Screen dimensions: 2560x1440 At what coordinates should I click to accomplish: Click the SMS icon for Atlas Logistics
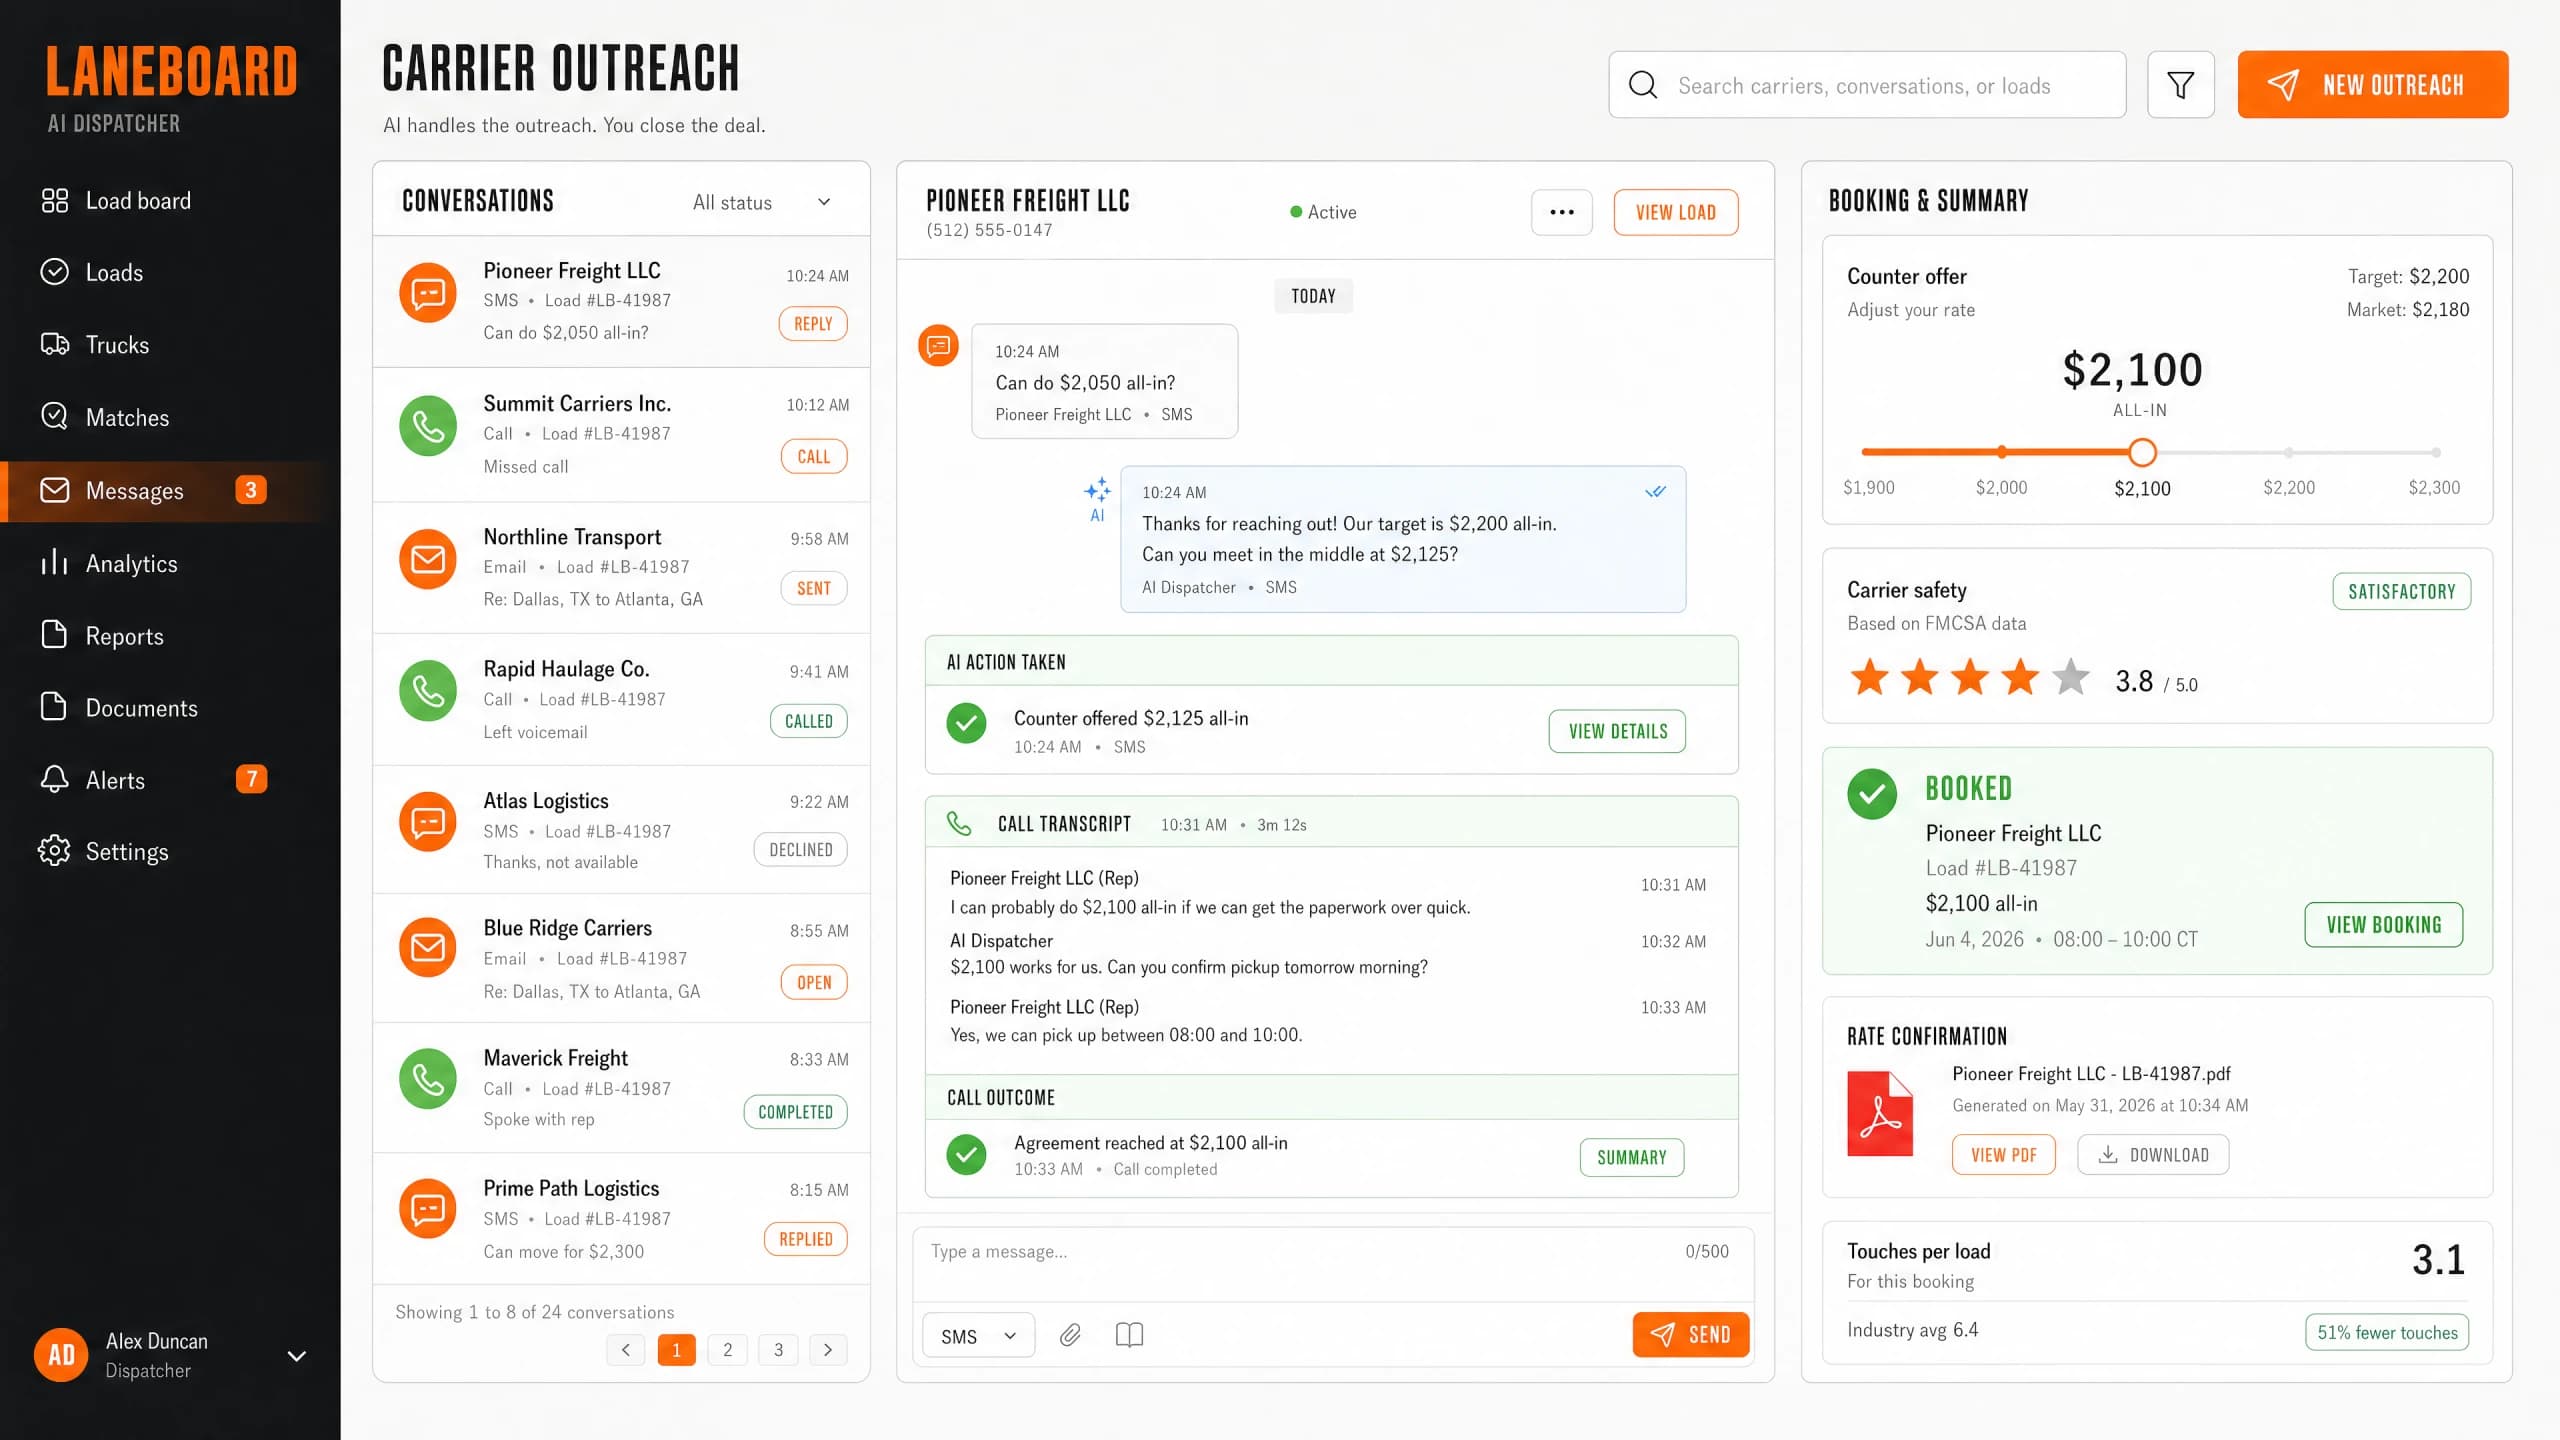click(428, 822)
